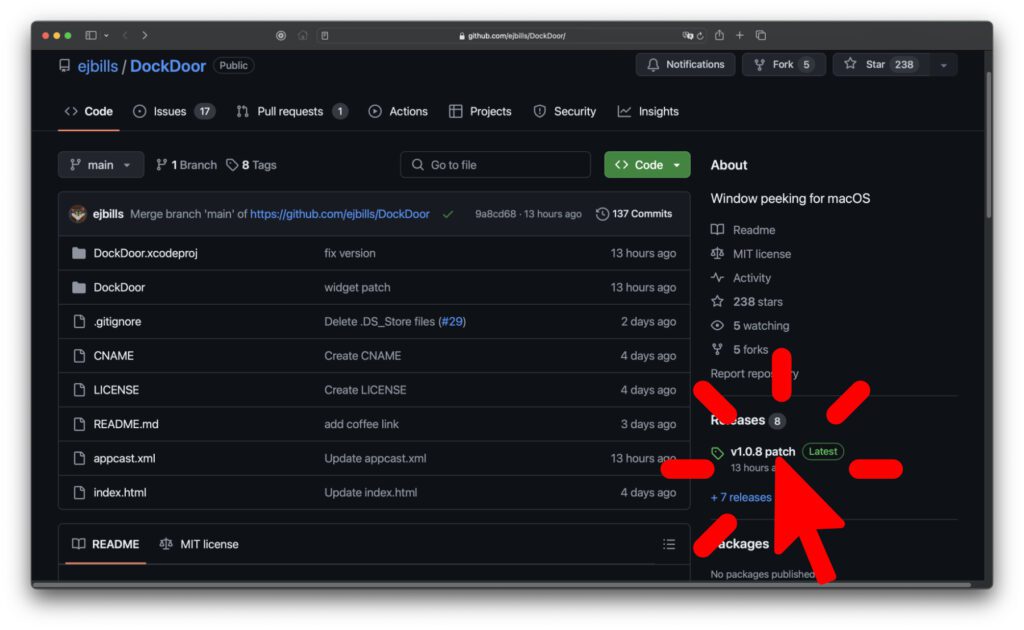Open the Pull requests tab
The image size is (1024, 630).
[x=291, y=112]
